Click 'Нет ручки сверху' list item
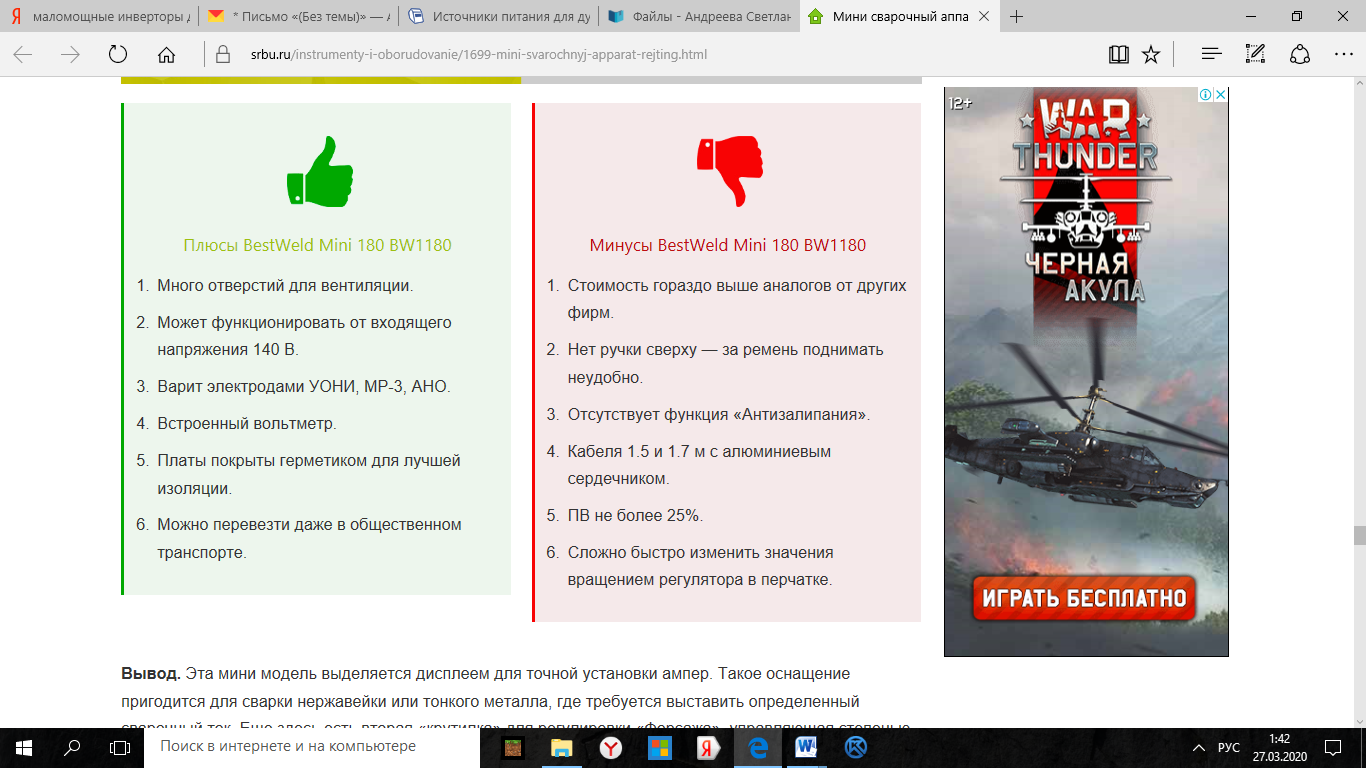Viewport: 1366px width, 768px height. click(726, 363)
